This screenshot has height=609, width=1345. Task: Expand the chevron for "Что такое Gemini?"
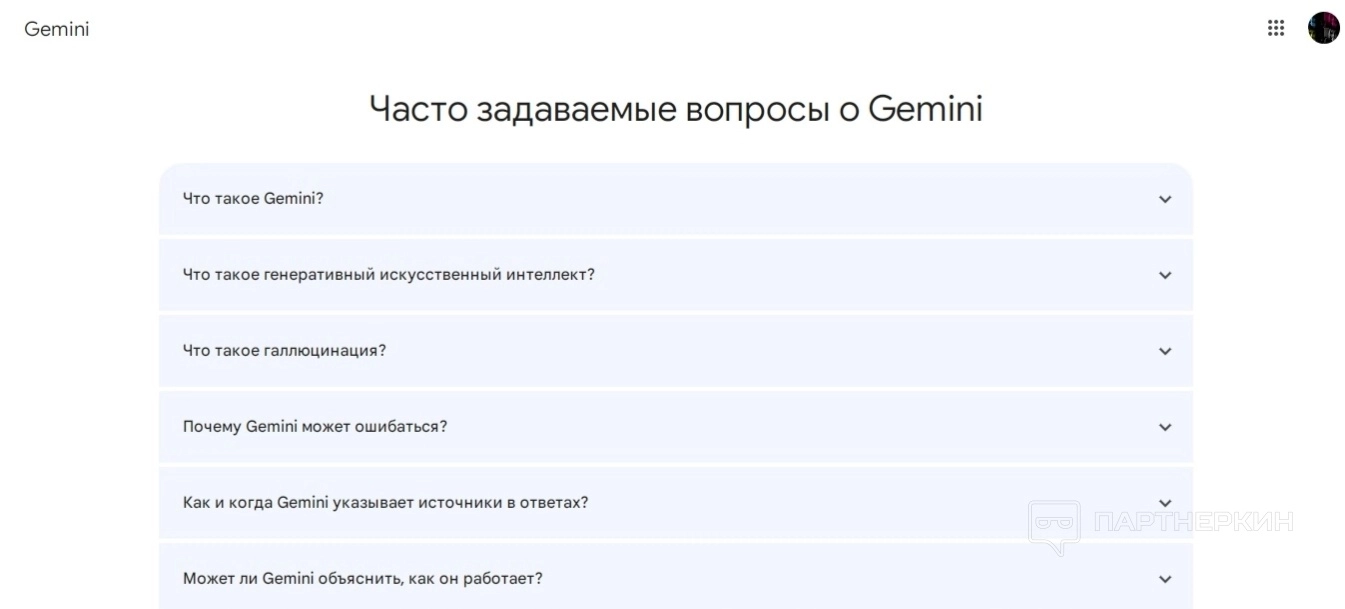1164,199
